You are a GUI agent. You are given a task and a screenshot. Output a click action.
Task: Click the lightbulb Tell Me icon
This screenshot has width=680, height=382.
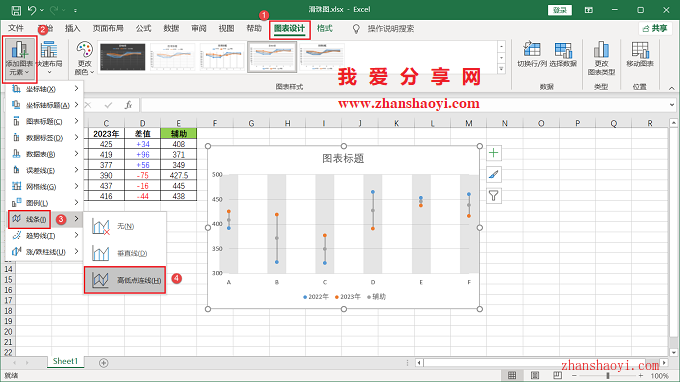point(356,29)
